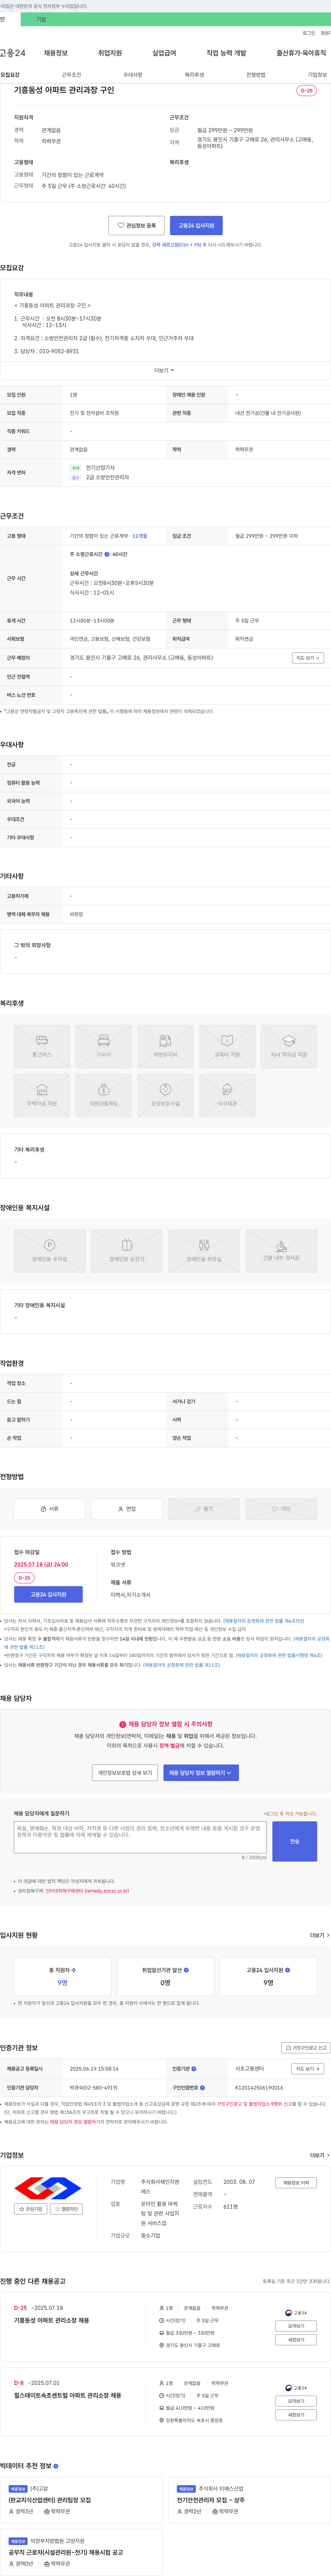The image size is (331, 2576).
Task: Click the info icon beside 구인인증번호
Action: tap(202, 2088)
